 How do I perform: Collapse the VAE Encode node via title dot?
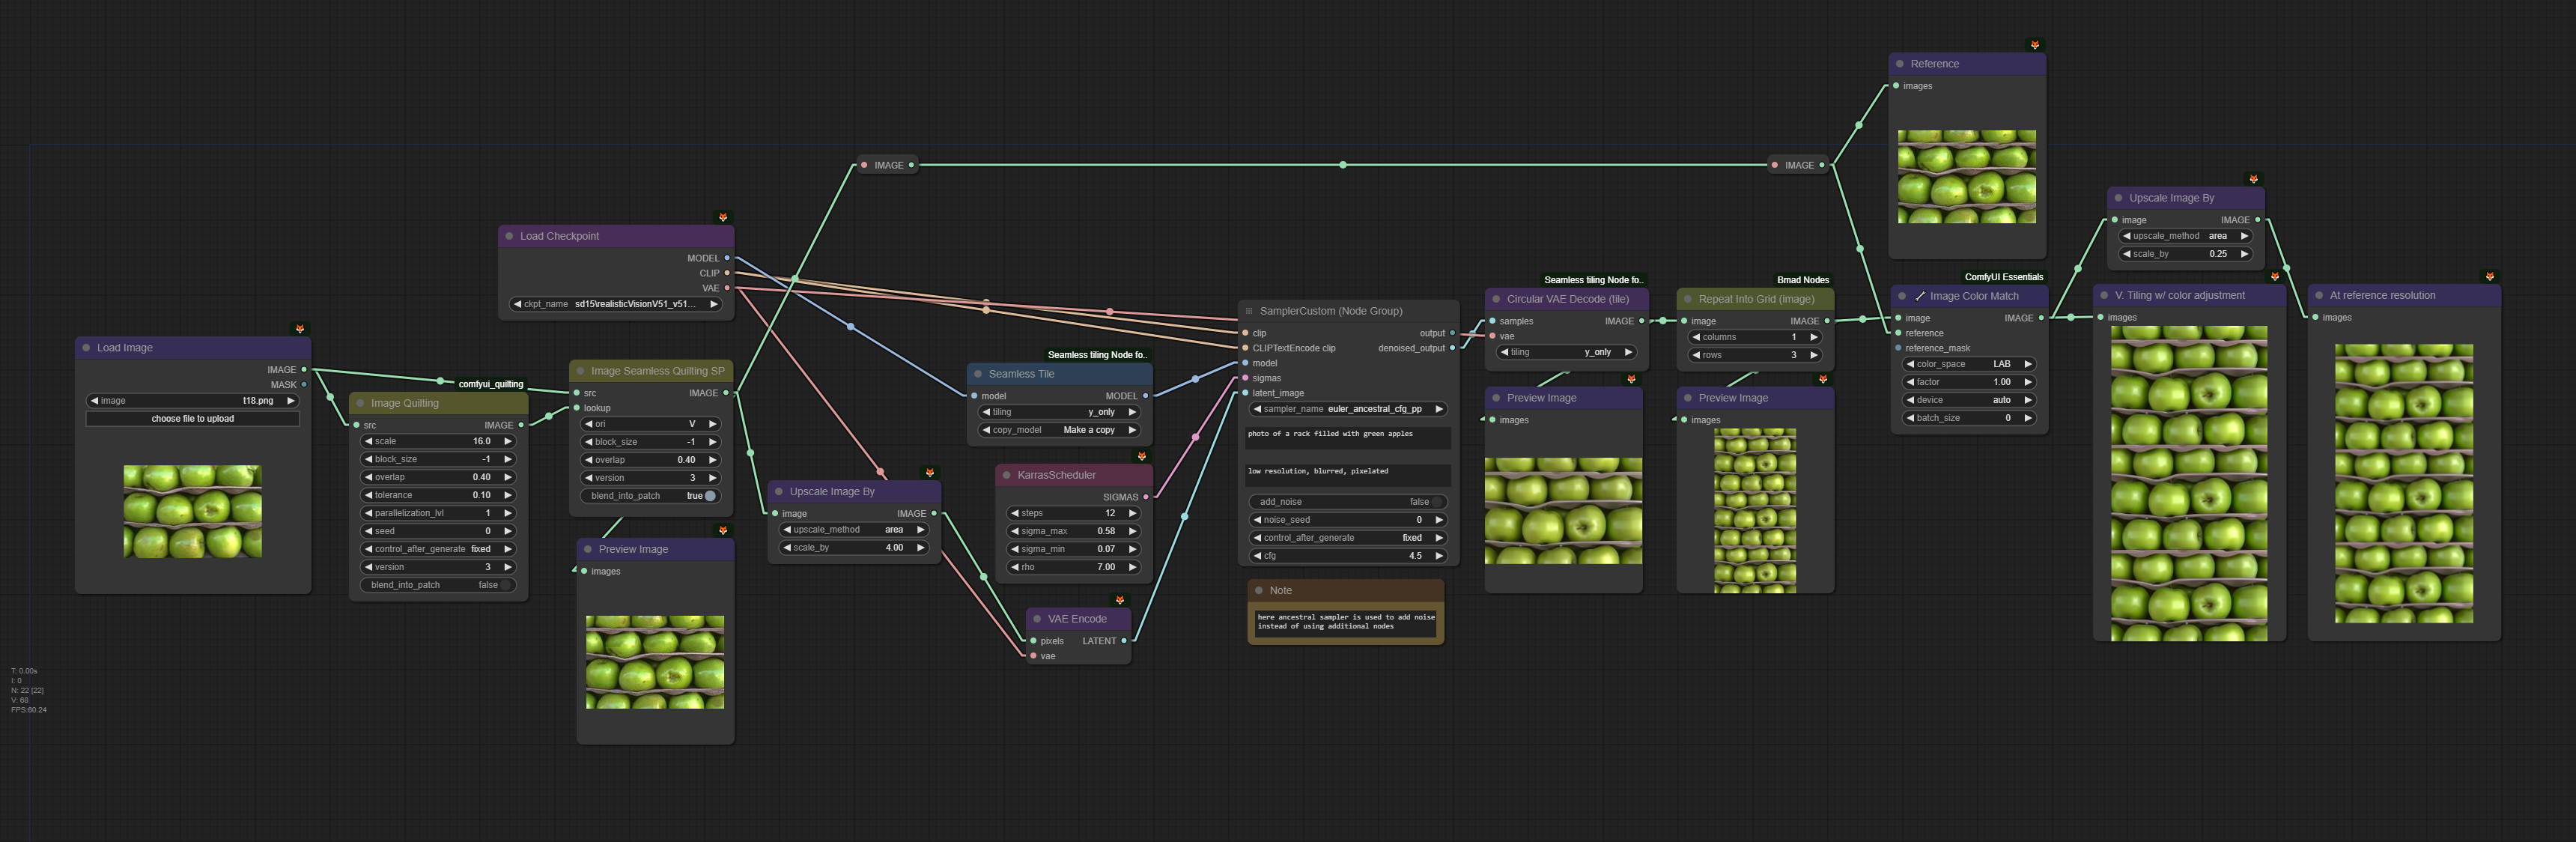1037,619
